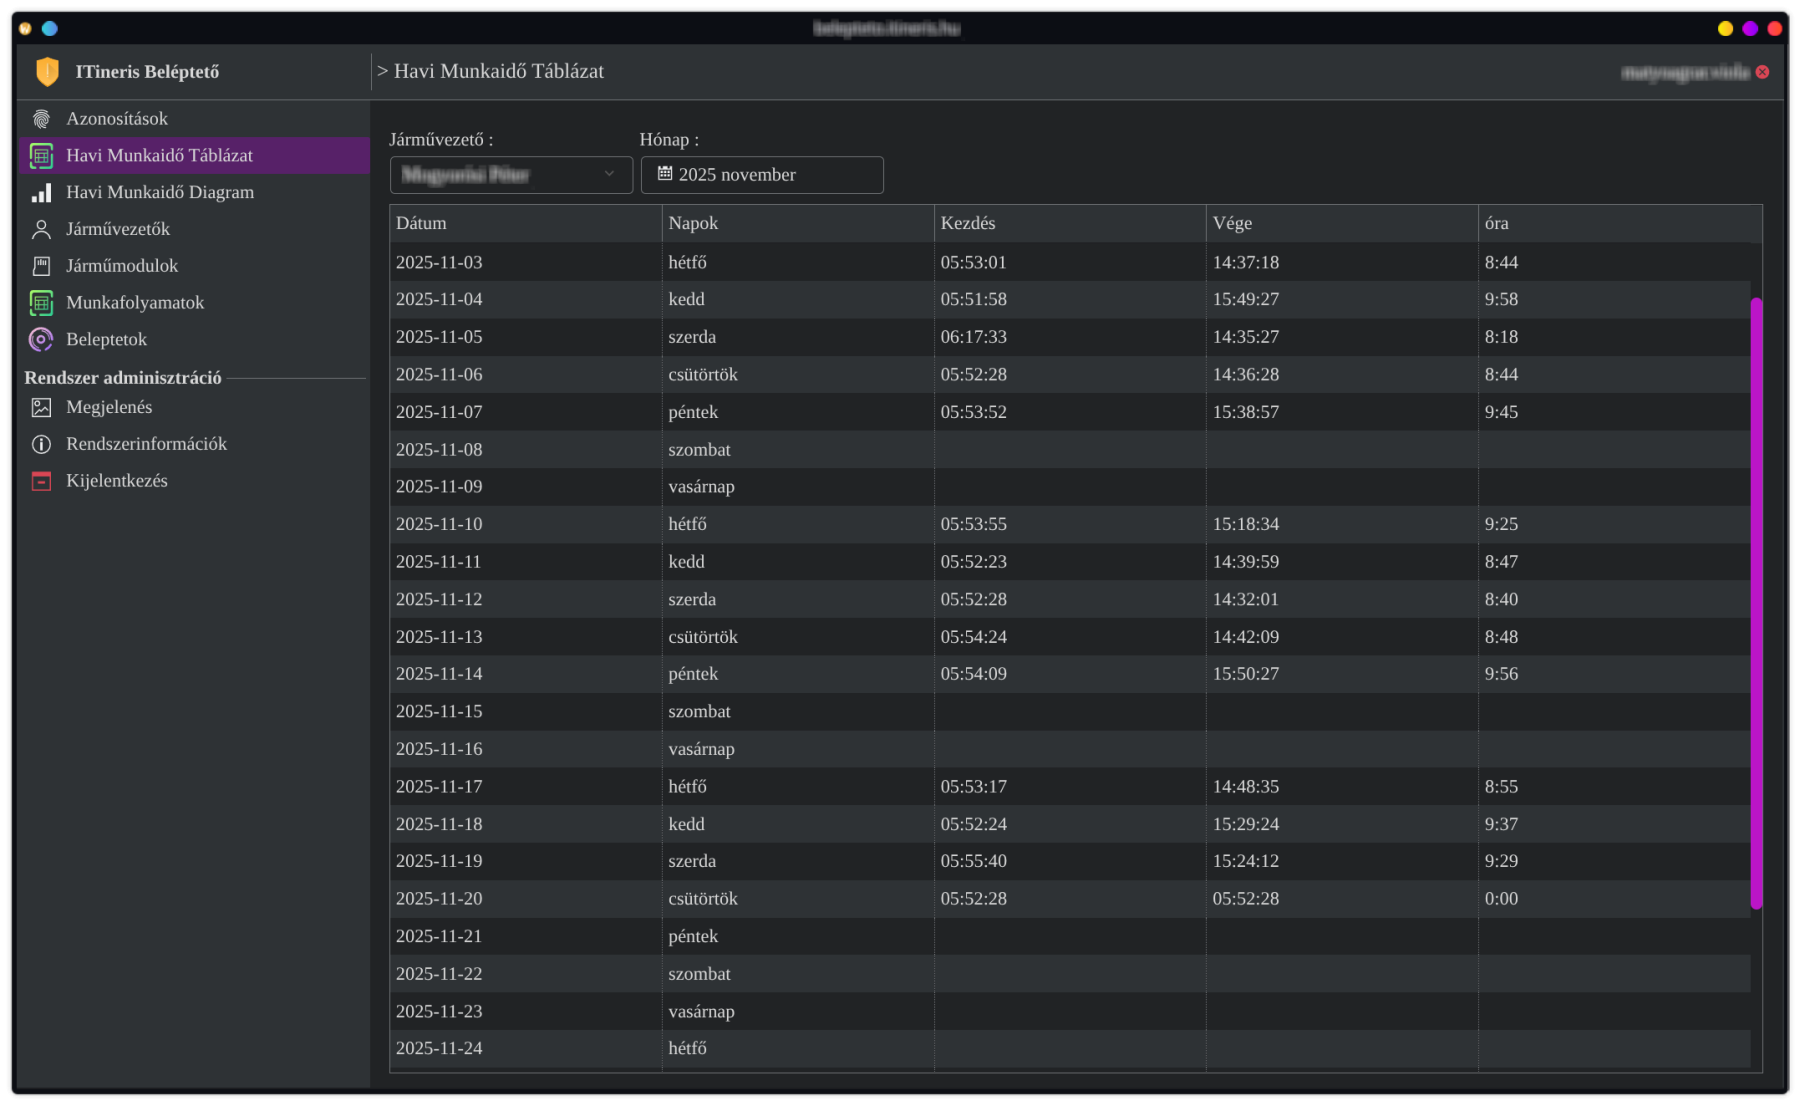Image resolution: width=1800 pixels, height=1106 pixels.
Task: Click the Járműmodulok module icon
Action: (x=41, y=266)
